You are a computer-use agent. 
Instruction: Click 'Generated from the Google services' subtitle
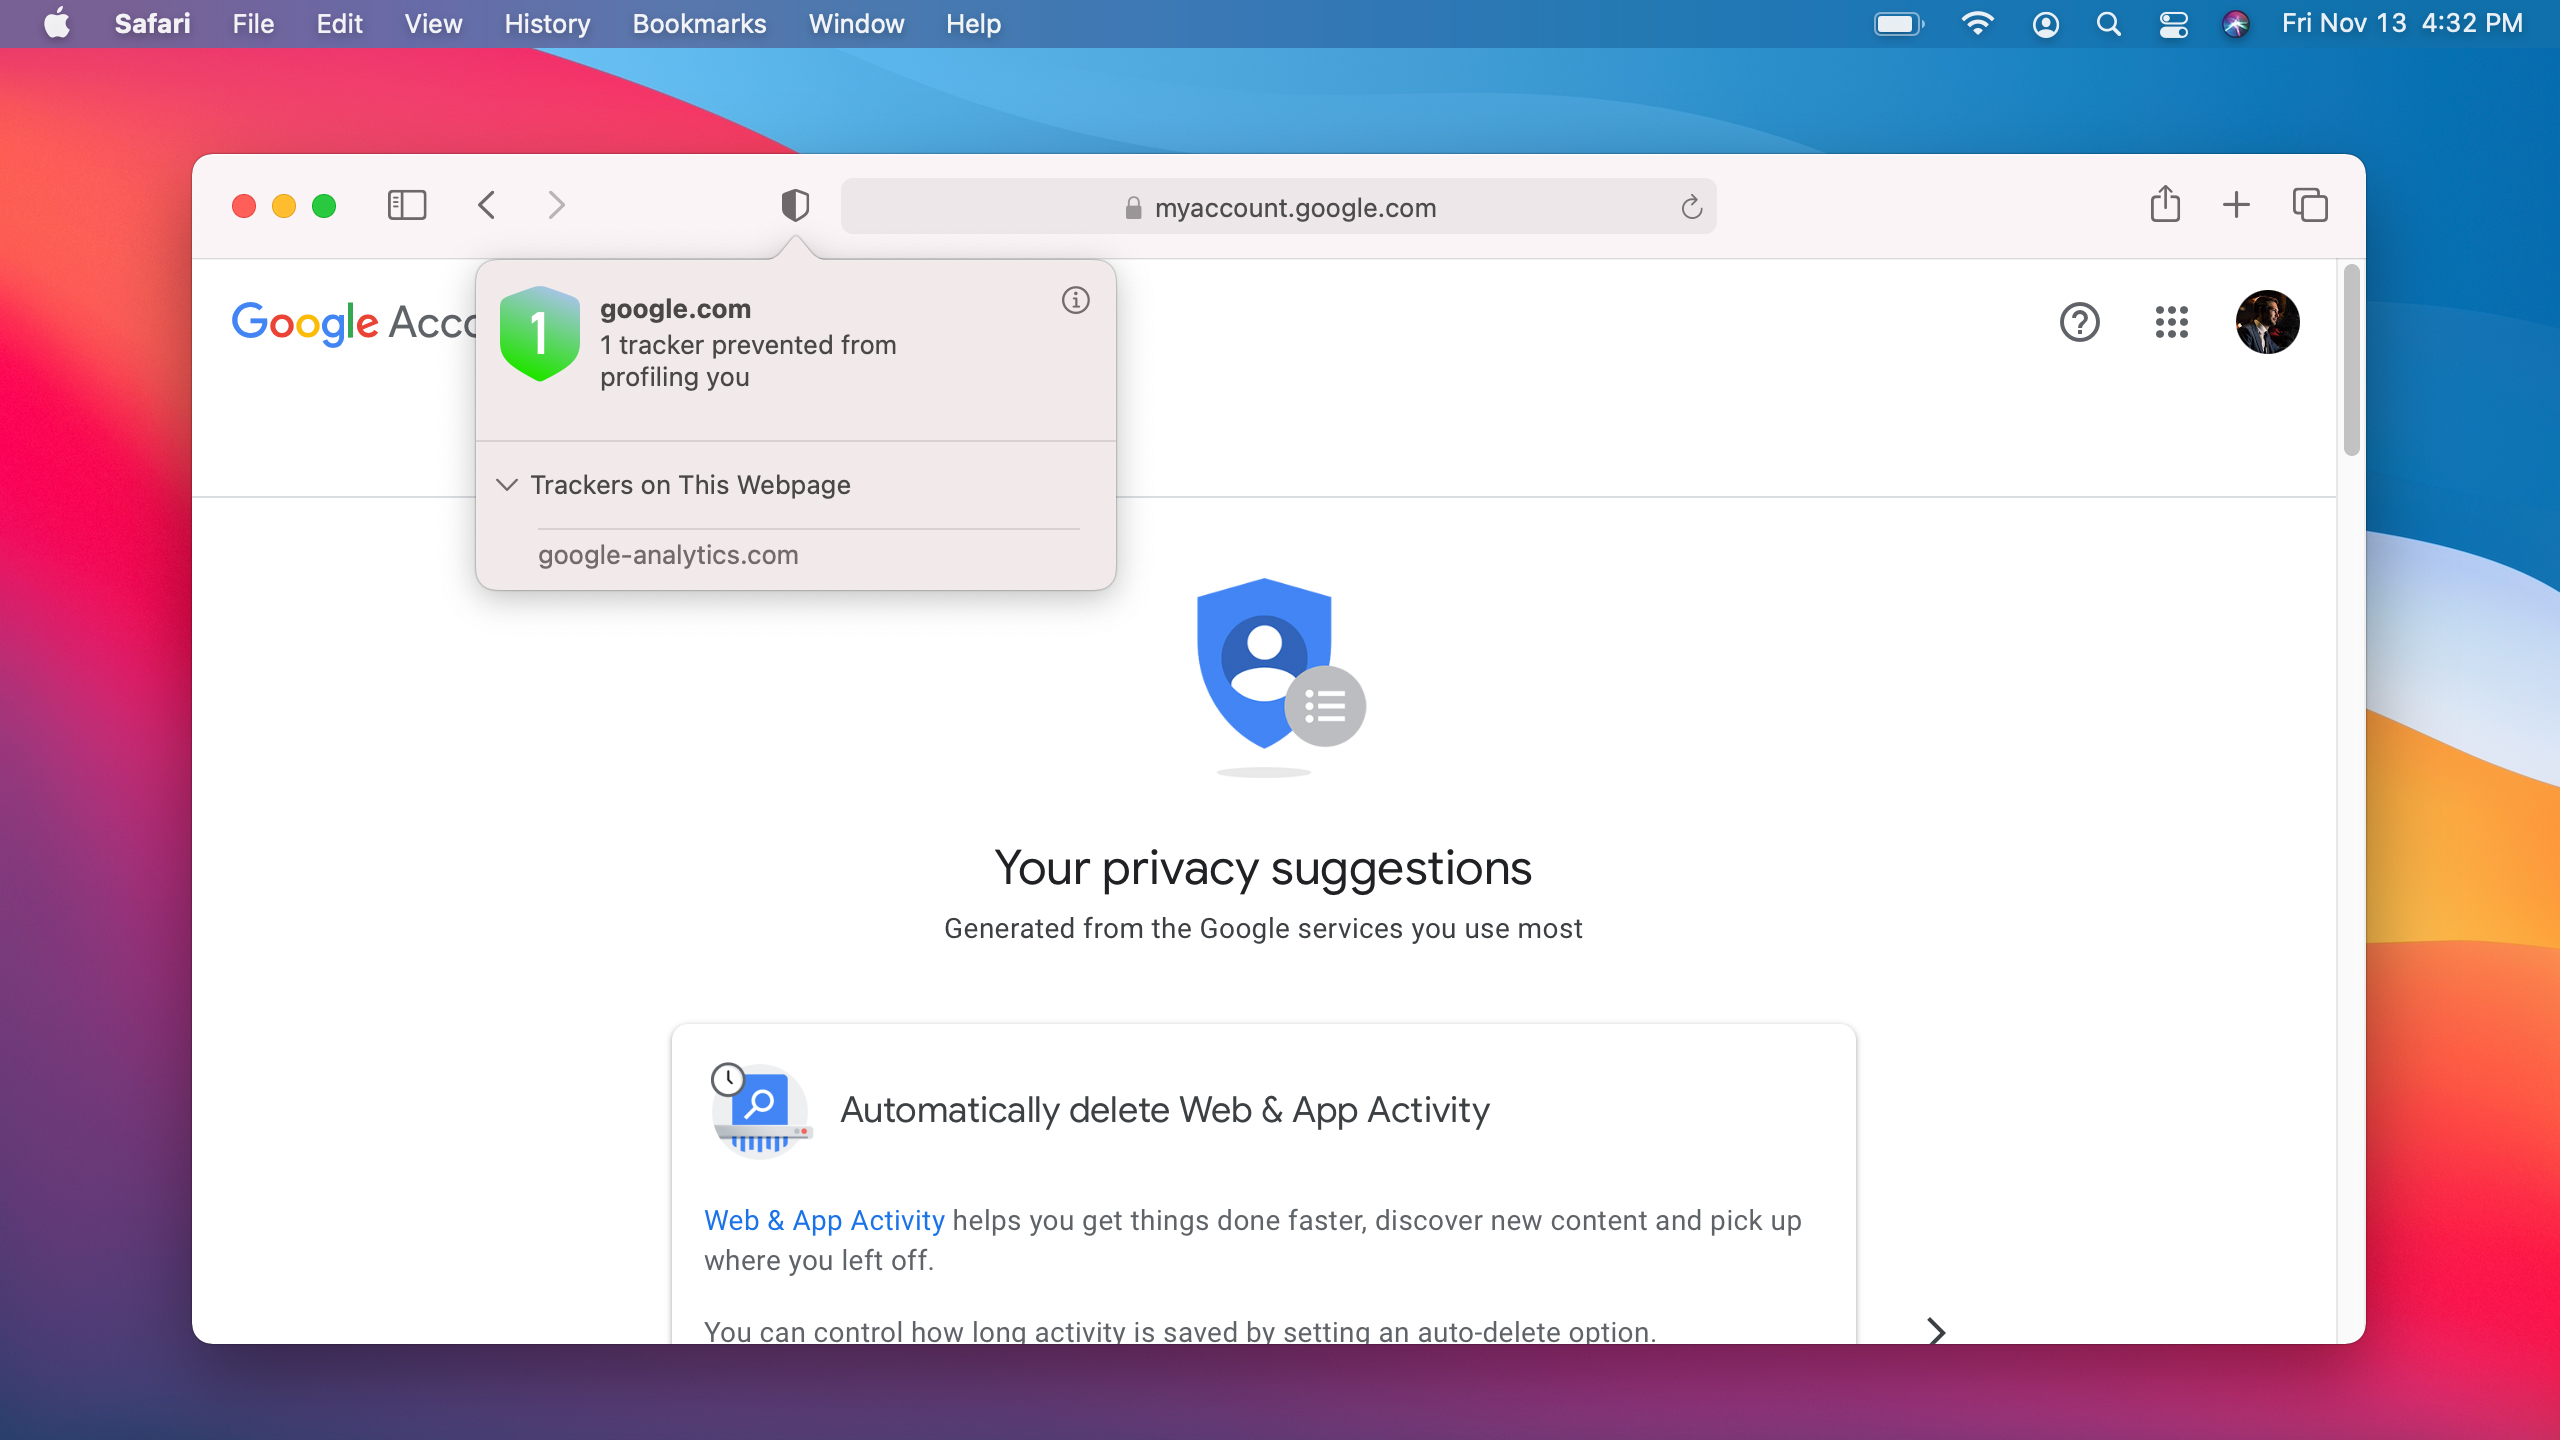coord(1263,929)
